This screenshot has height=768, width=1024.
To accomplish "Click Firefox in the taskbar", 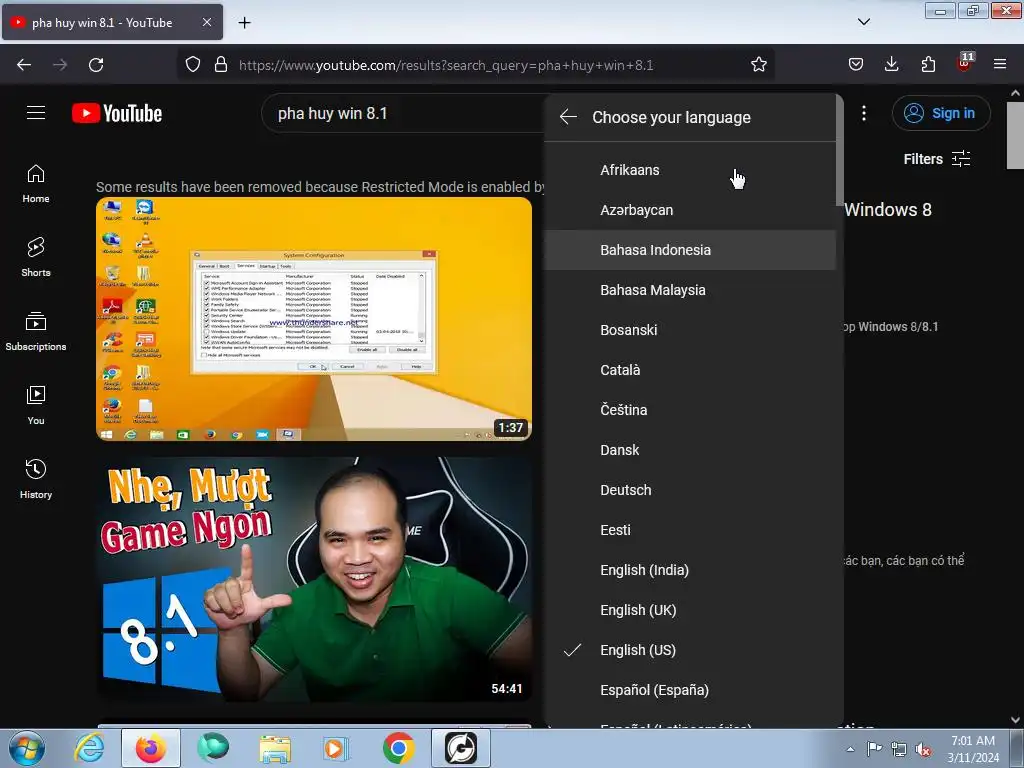I will (x=150, y=748).
